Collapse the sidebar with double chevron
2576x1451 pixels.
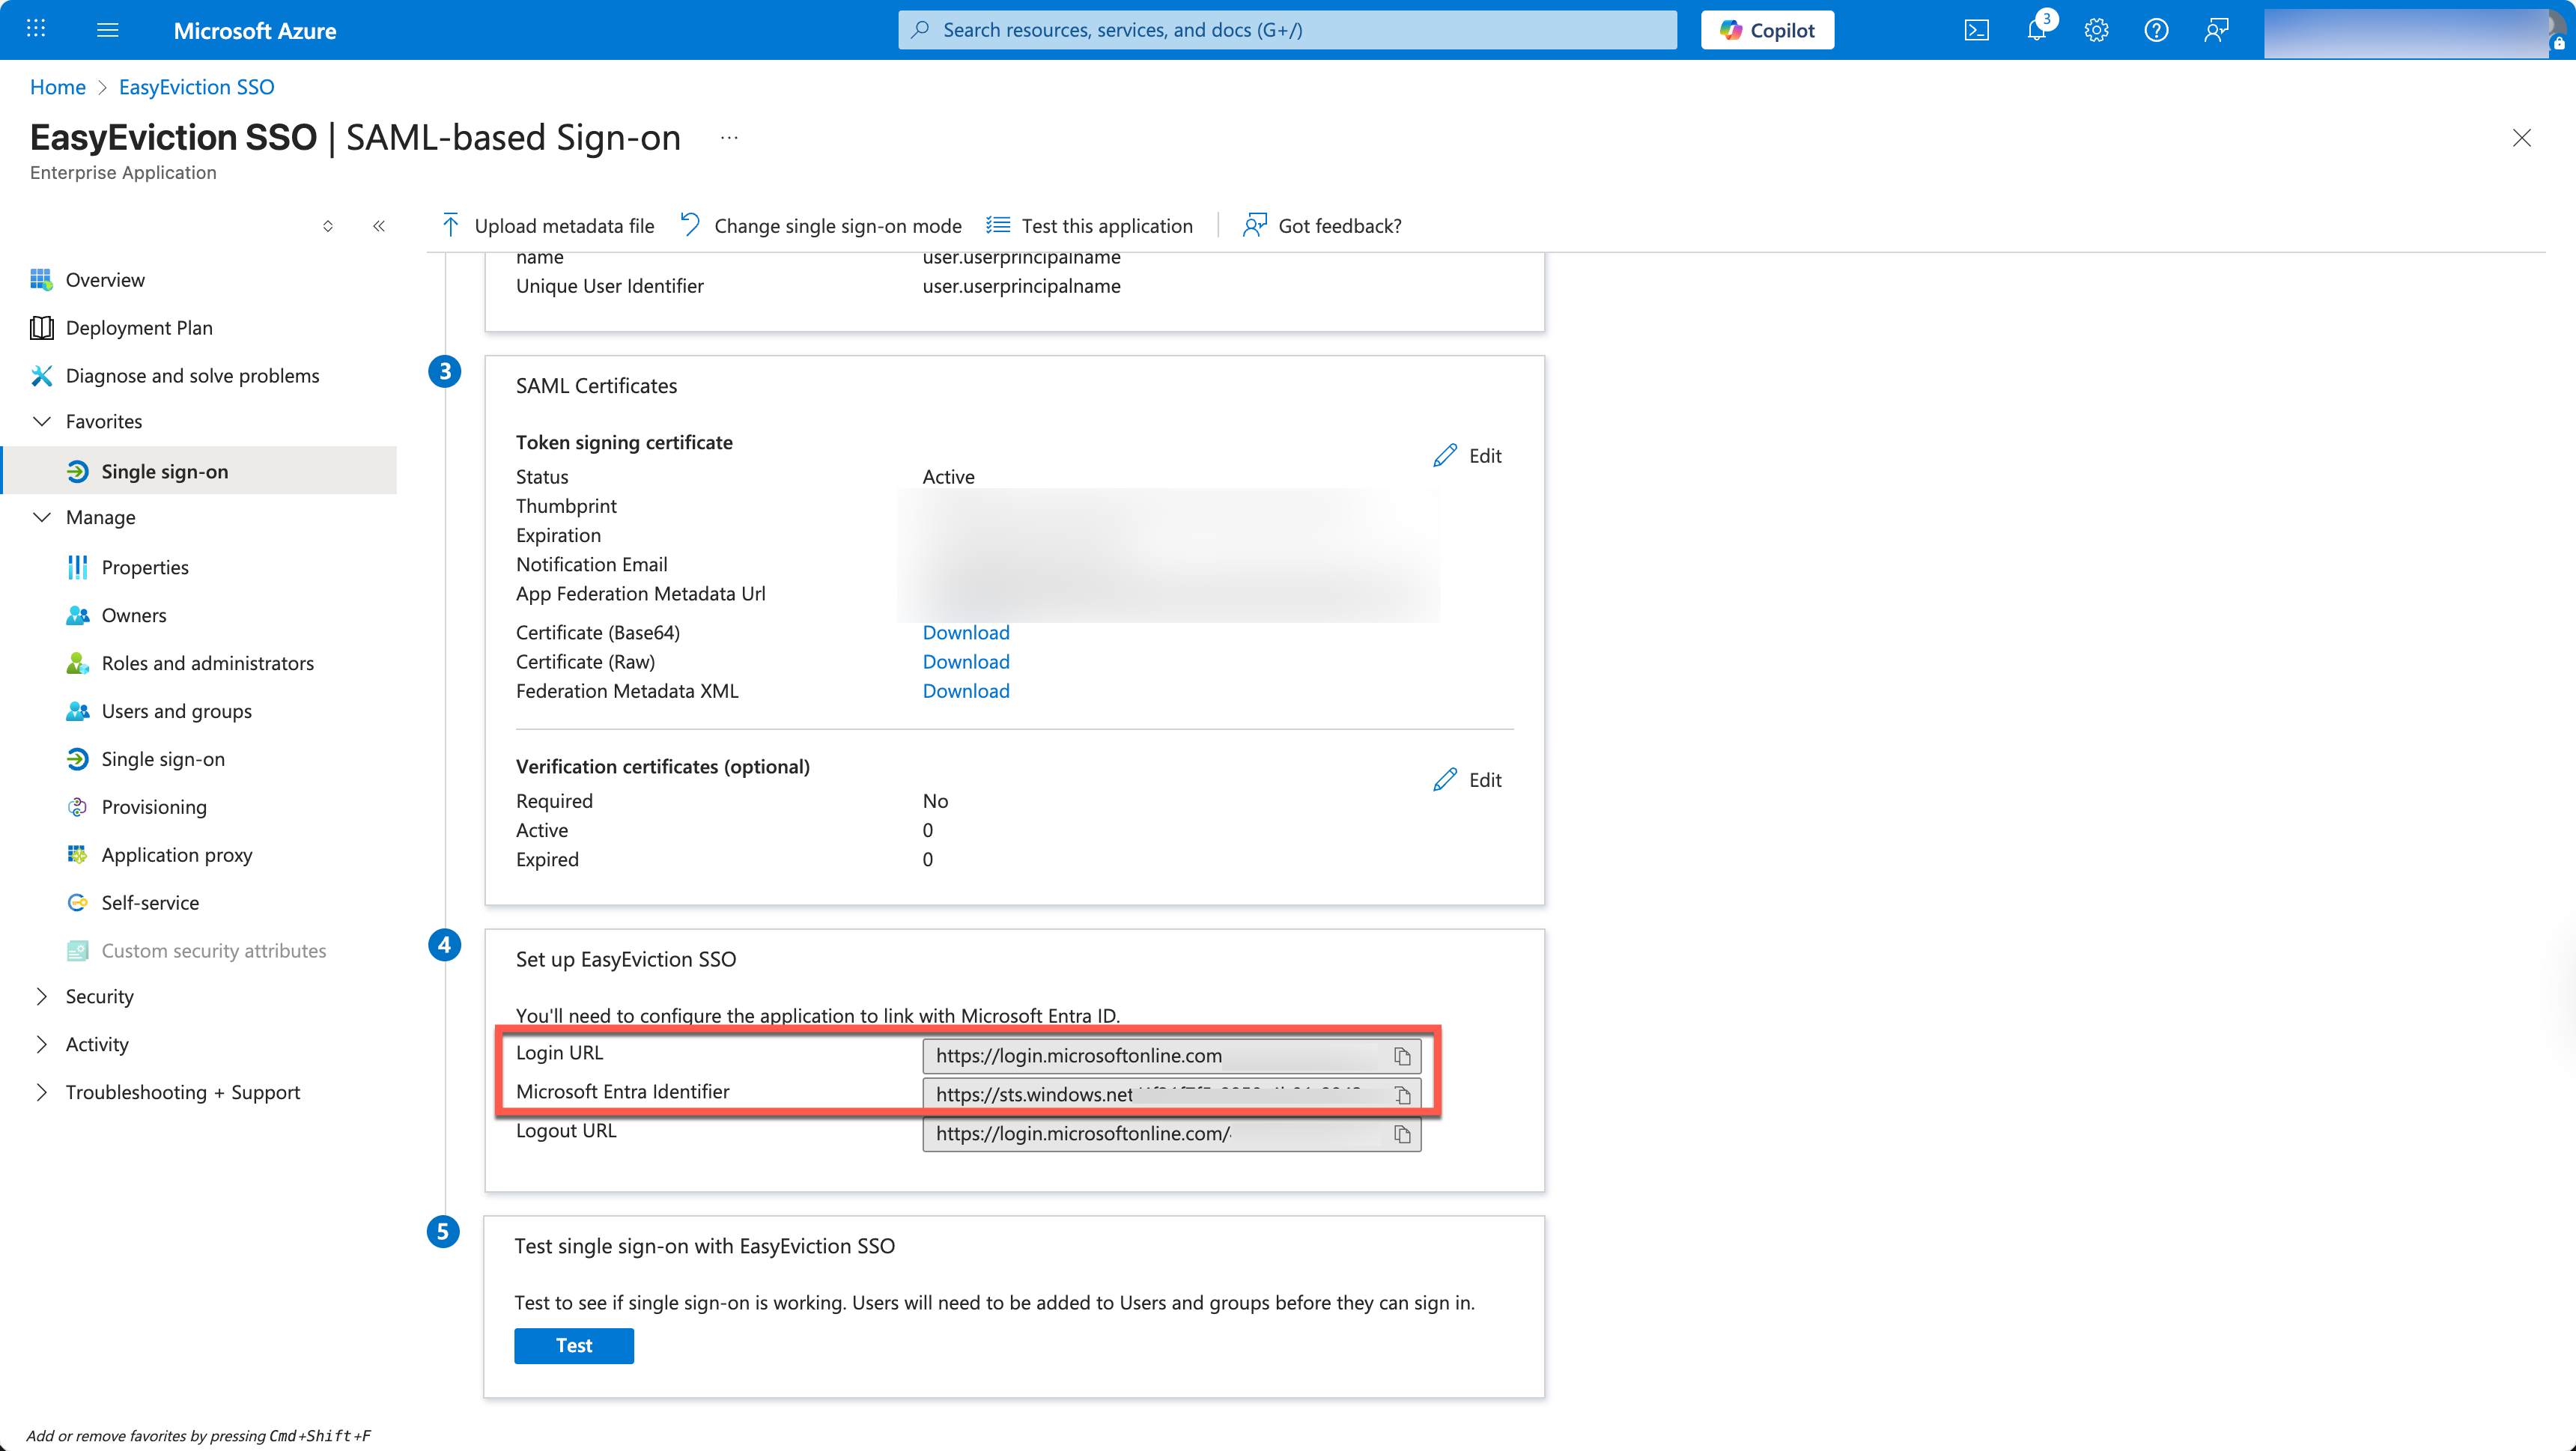379,226
